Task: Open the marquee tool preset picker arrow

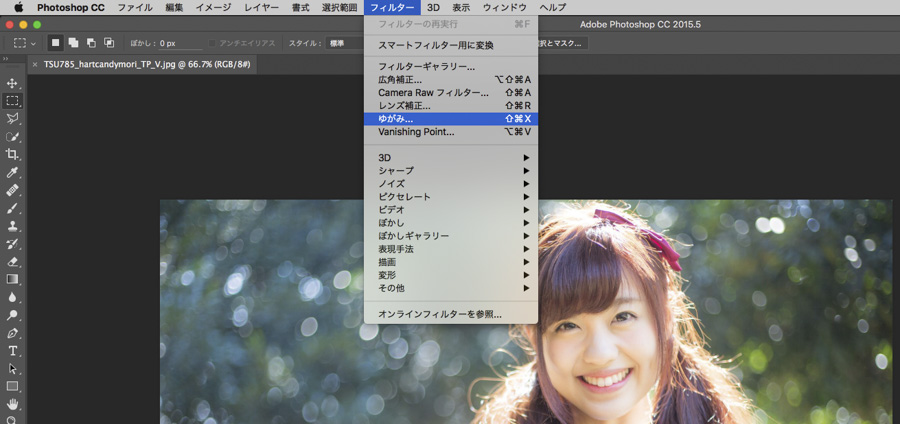Action: tap(33, 44)
